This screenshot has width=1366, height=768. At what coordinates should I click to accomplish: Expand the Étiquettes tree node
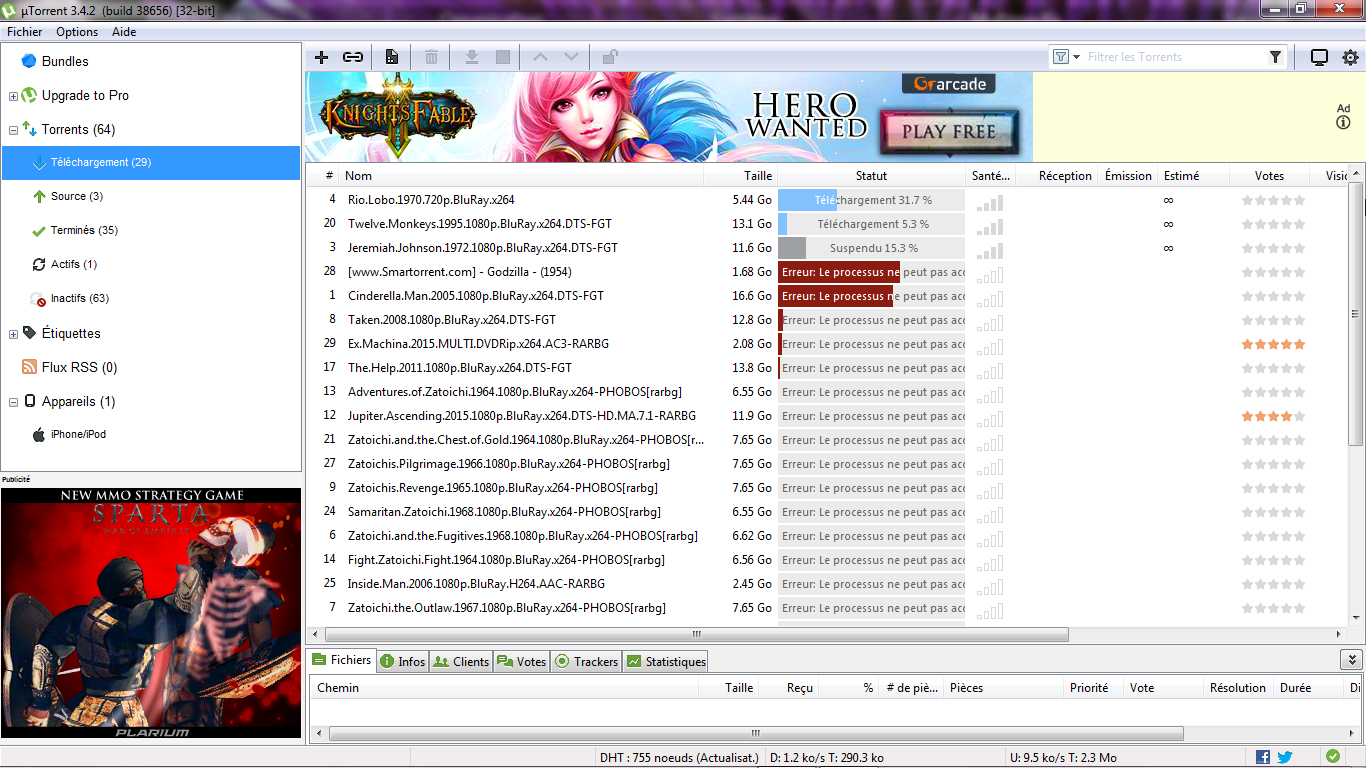pyautogui.click(x=13, y=334)
